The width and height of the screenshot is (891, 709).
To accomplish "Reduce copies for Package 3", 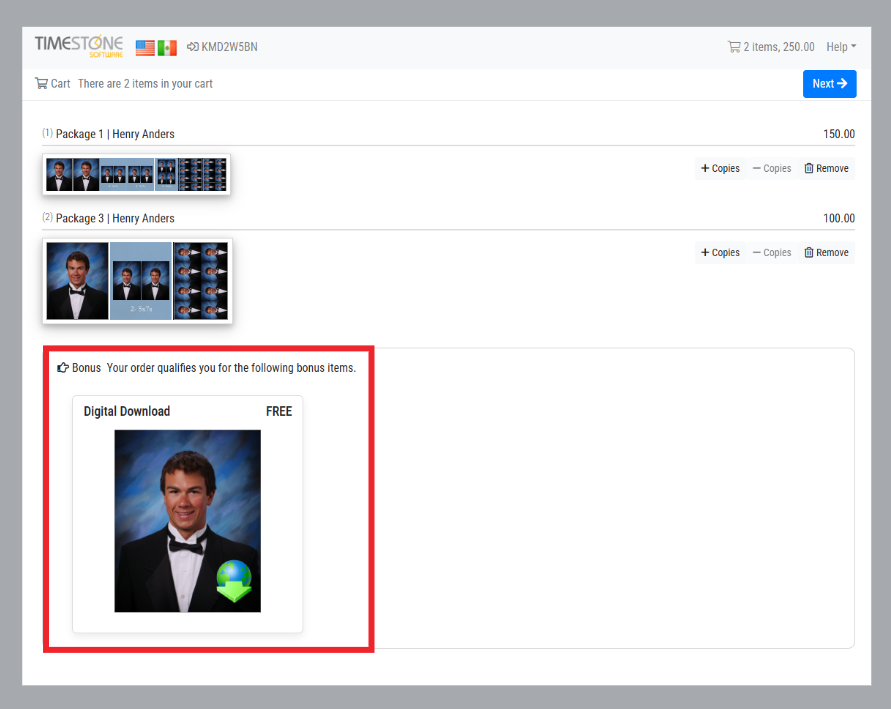I will (771, 253).
